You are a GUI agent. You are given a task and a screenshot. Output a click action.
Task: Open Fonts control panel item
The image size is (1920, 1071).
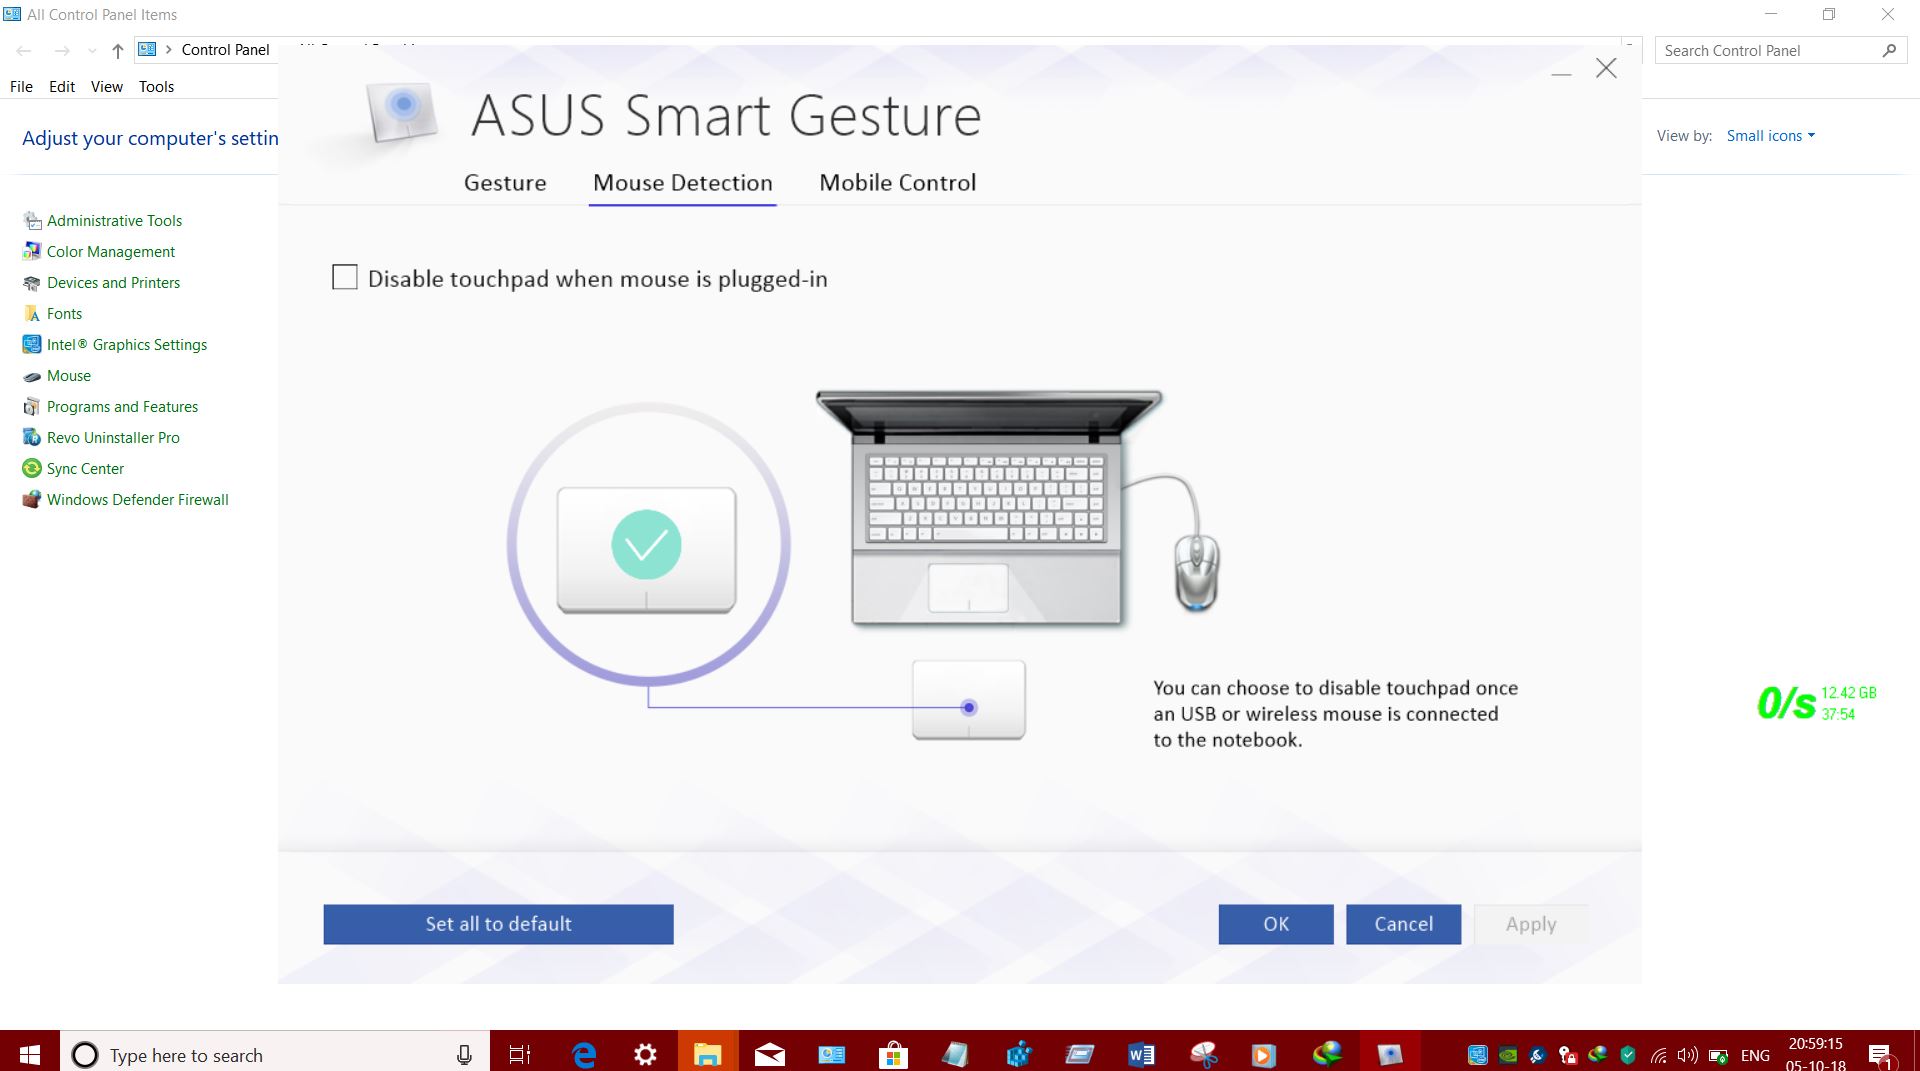53,314
